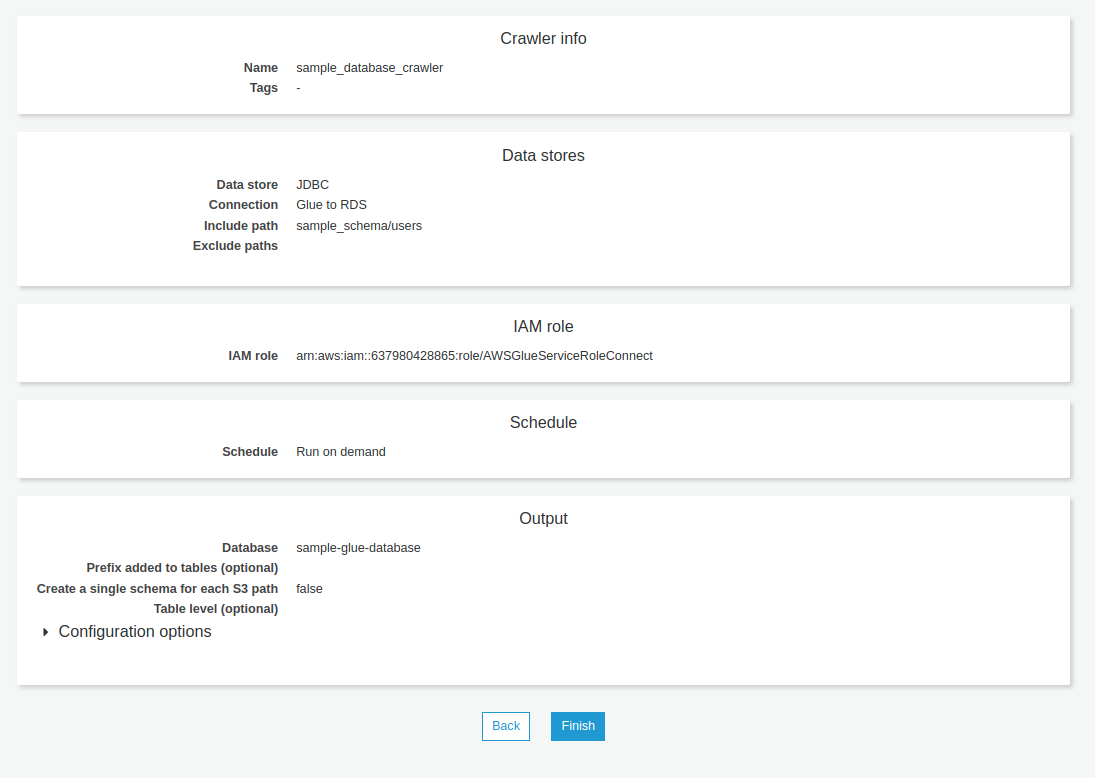Click the IAM role section heading
The width and height of the screenshot is (1095, 778).
click(543, 327)
